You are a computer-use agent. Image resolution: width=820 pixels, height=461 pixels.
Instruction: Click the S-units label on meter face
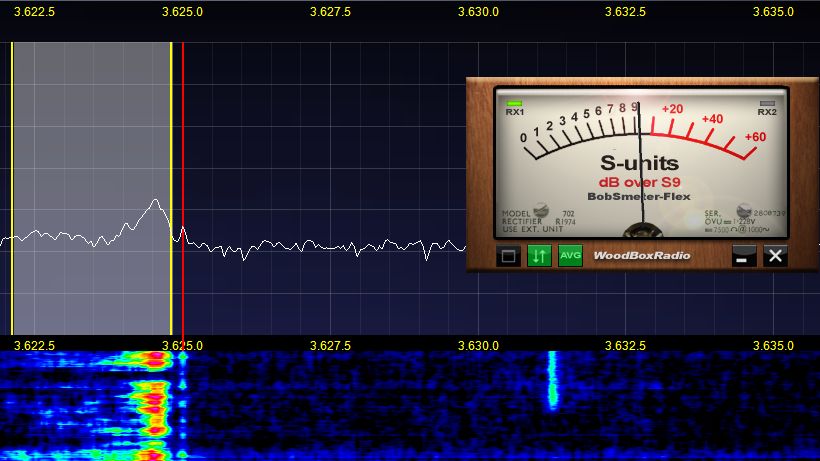pos(639,163)
